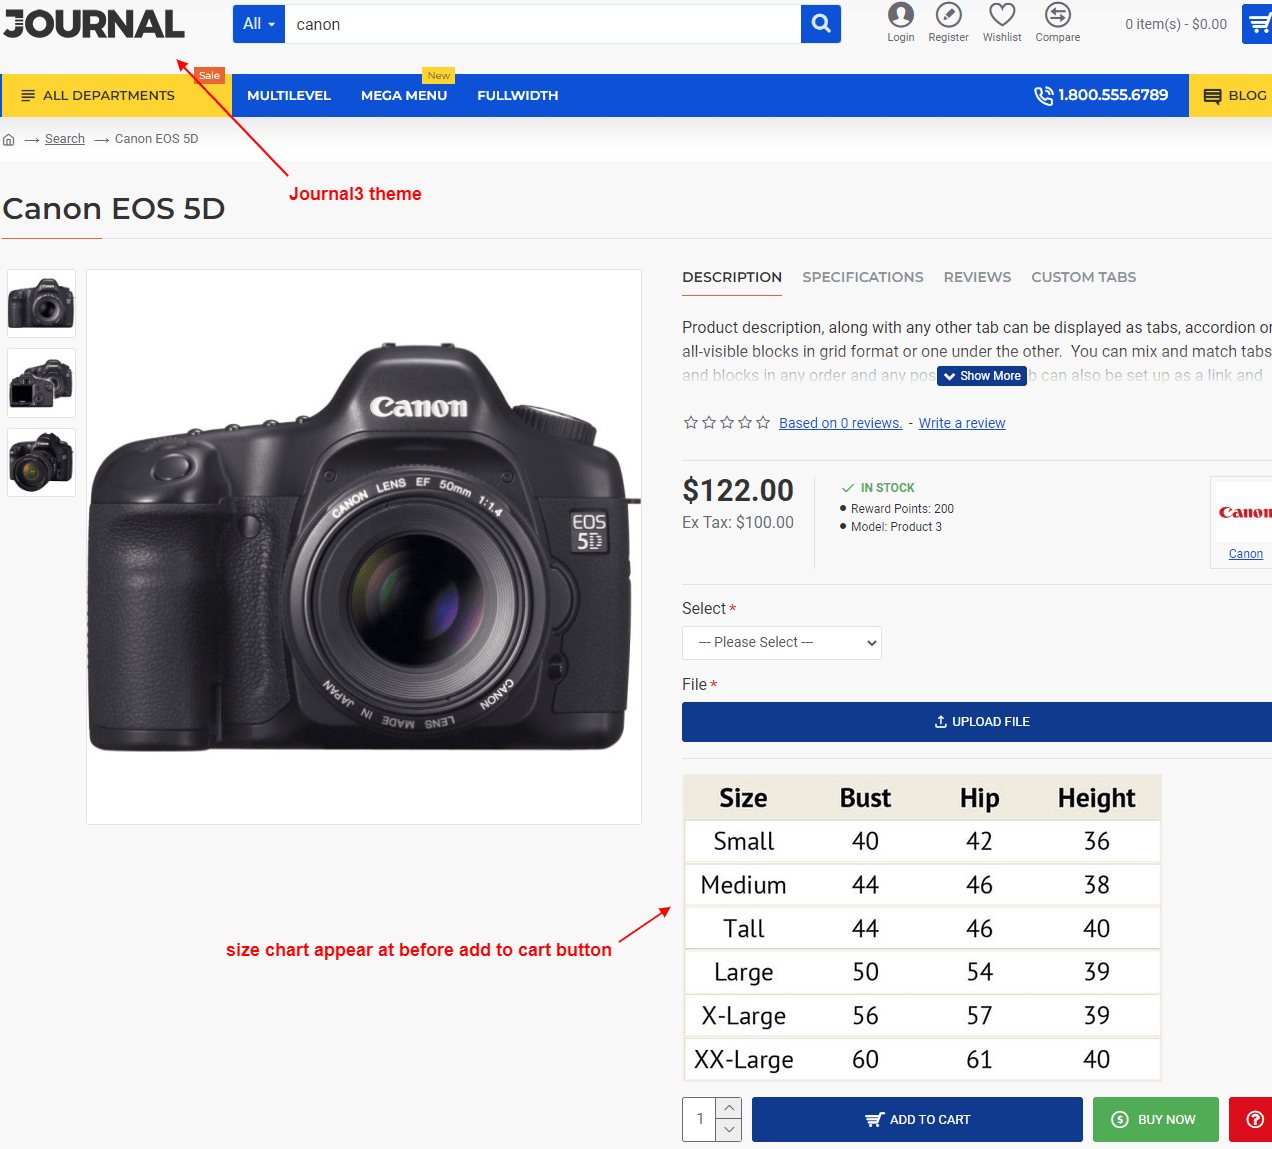Open the Login account icon
The width and height of the screenshot is (1272, 1149).
click(x=900, y=16)
